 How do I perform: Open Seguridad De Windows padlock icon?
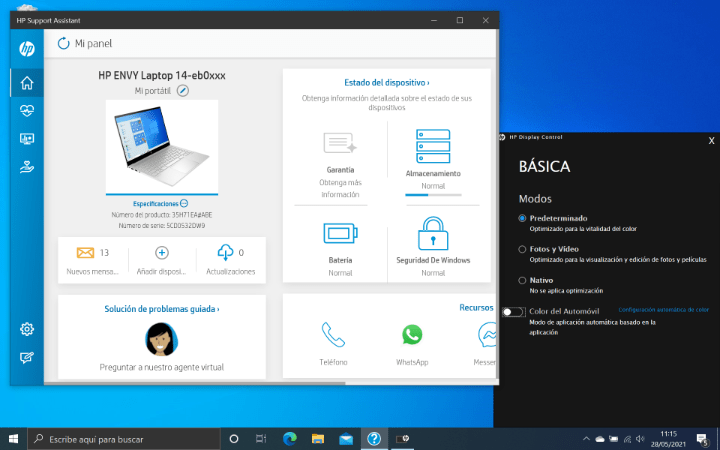(x=433, y=233)
